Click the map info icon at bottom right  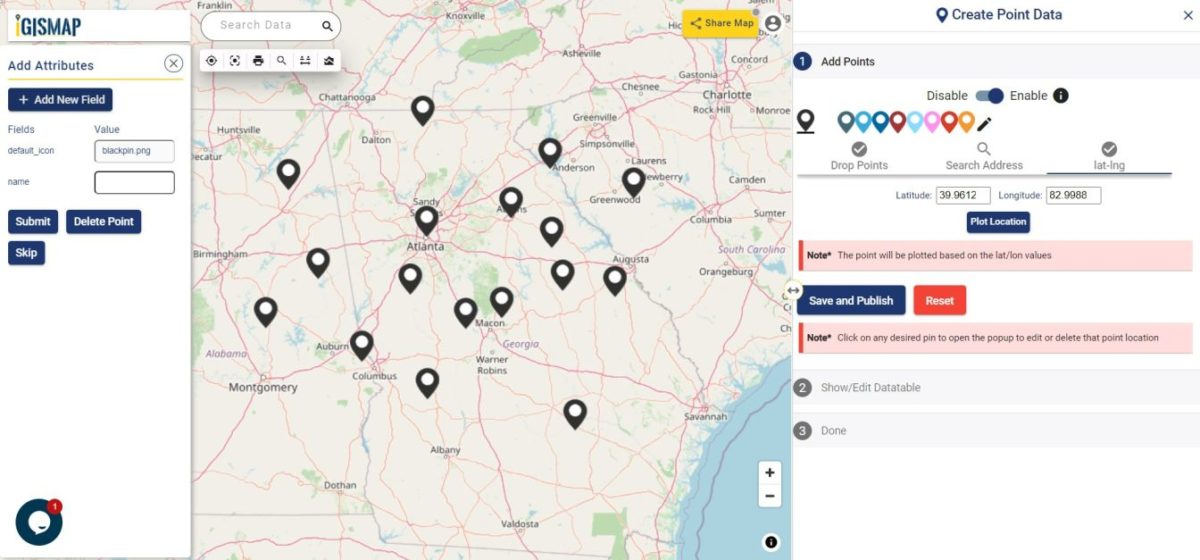tap(771, 542)
